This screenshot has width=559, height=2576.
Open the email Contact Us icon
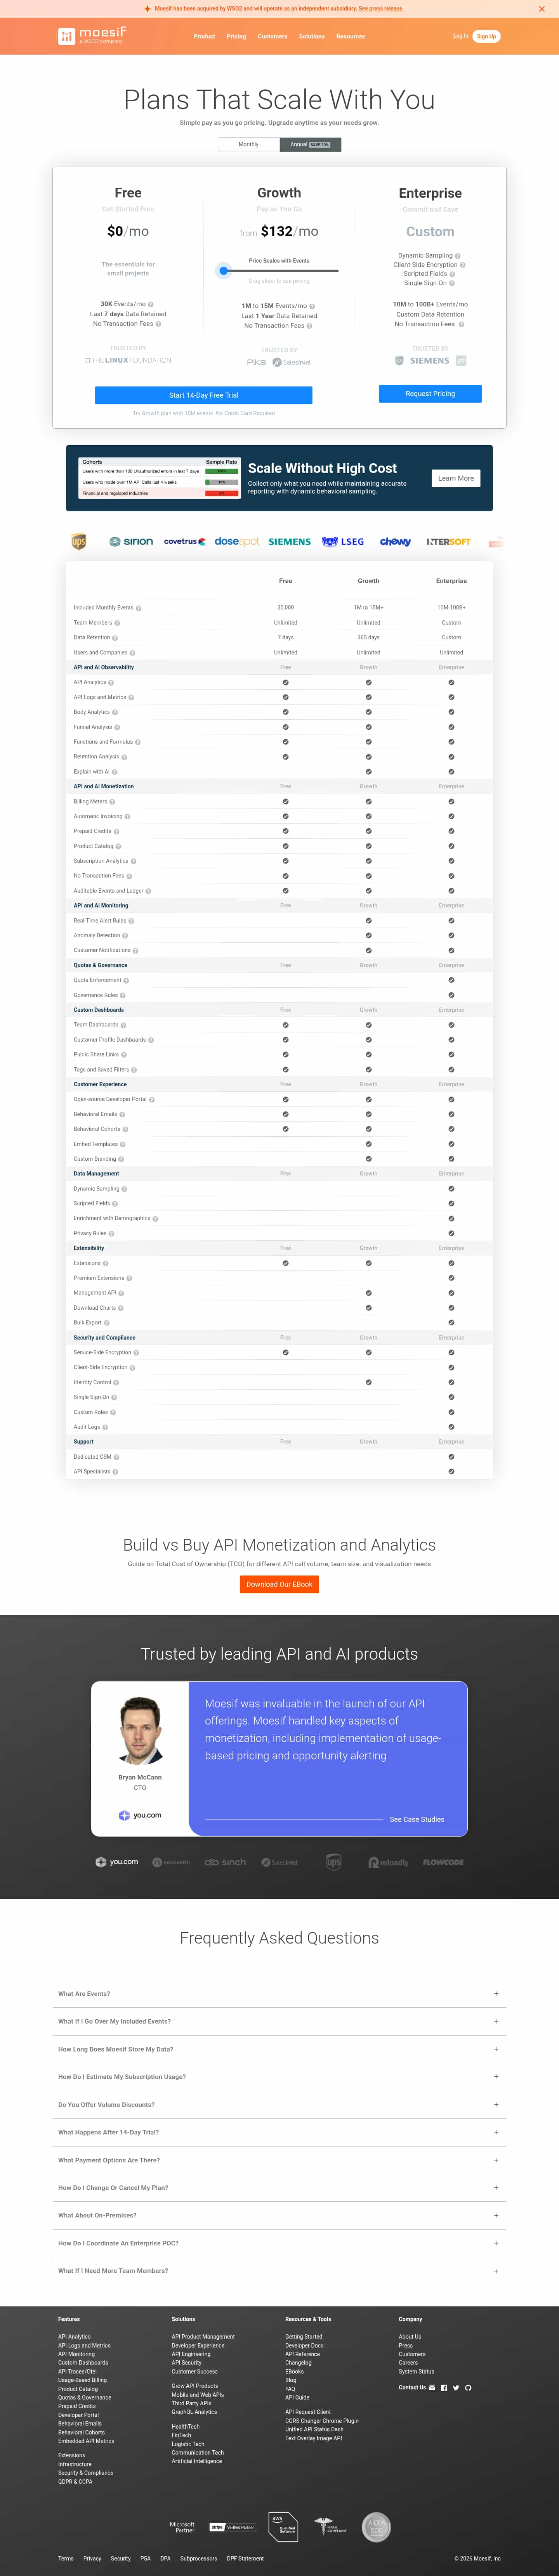coord(433,2388)
